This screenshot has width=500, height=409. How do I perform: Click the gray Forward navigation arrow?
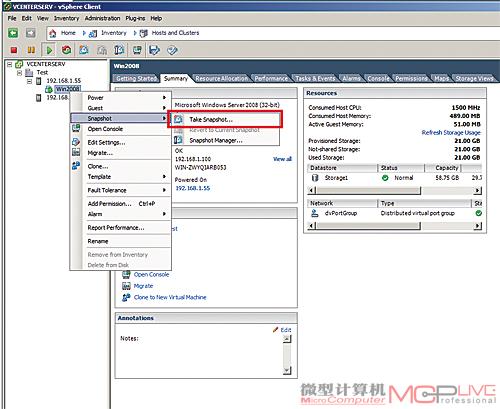[x=30, y=33]
